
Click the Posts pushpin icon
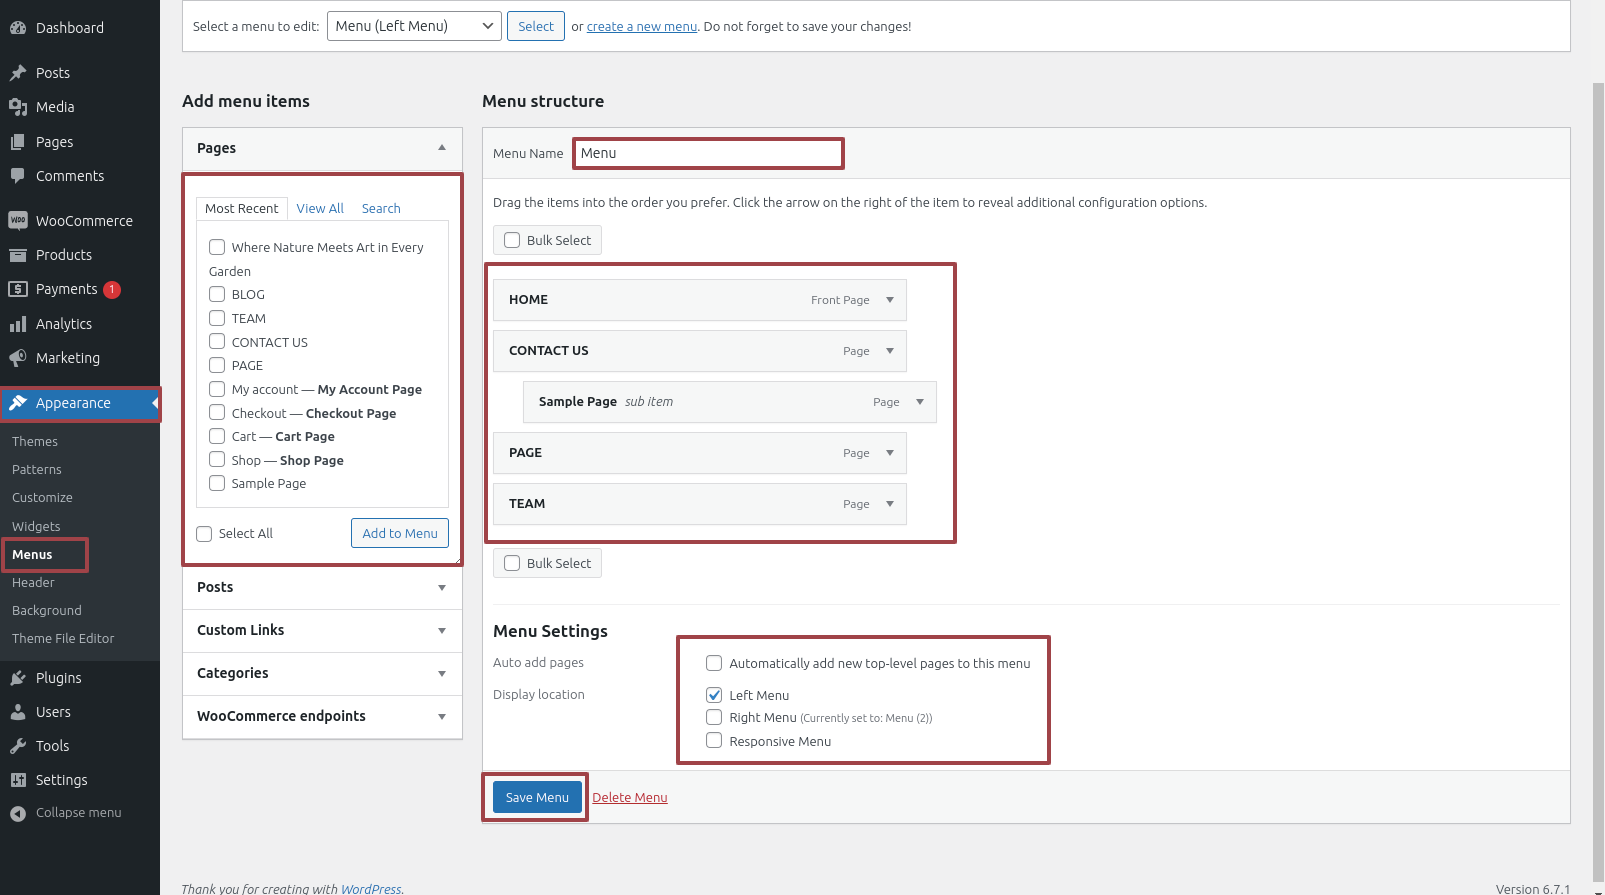point(18,73)
